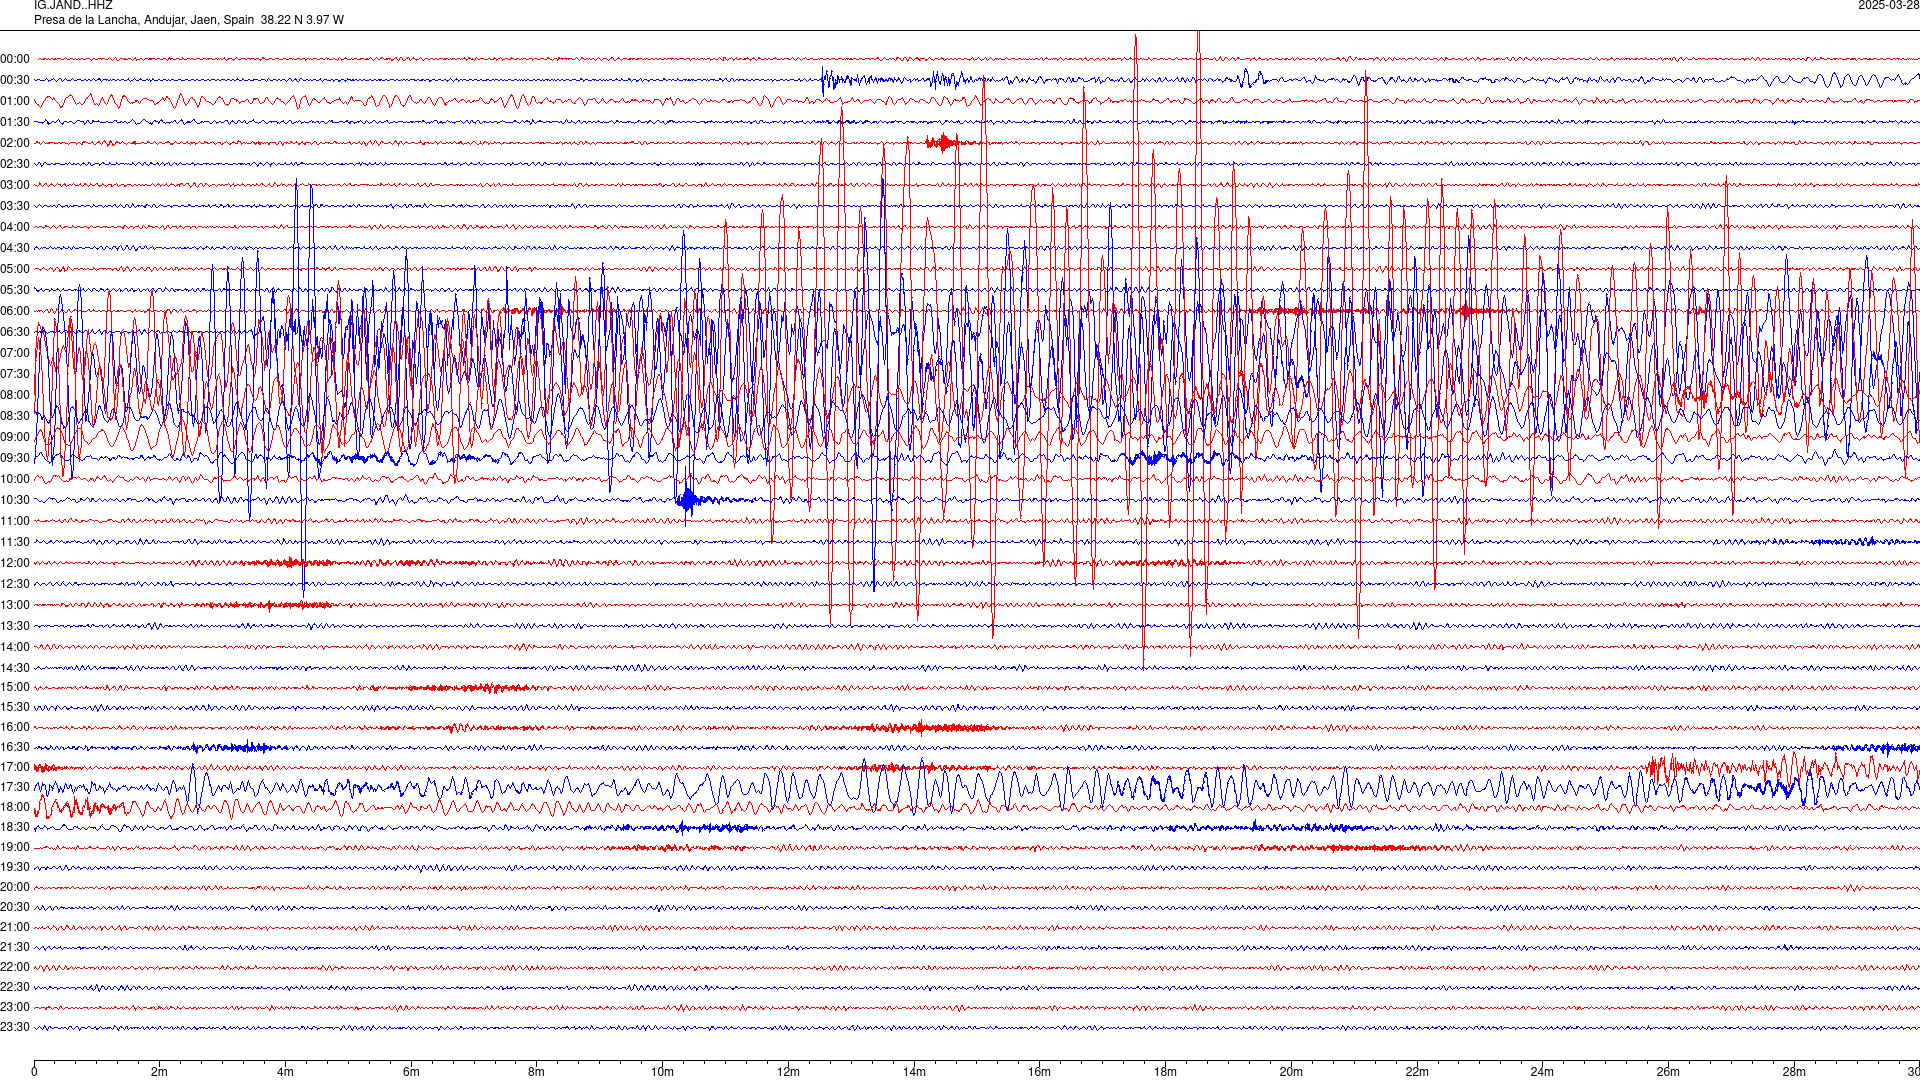Select the 04:30 trace time label
The height and width of the screenshot is (1080, 1920).
(x=15, y=248)
